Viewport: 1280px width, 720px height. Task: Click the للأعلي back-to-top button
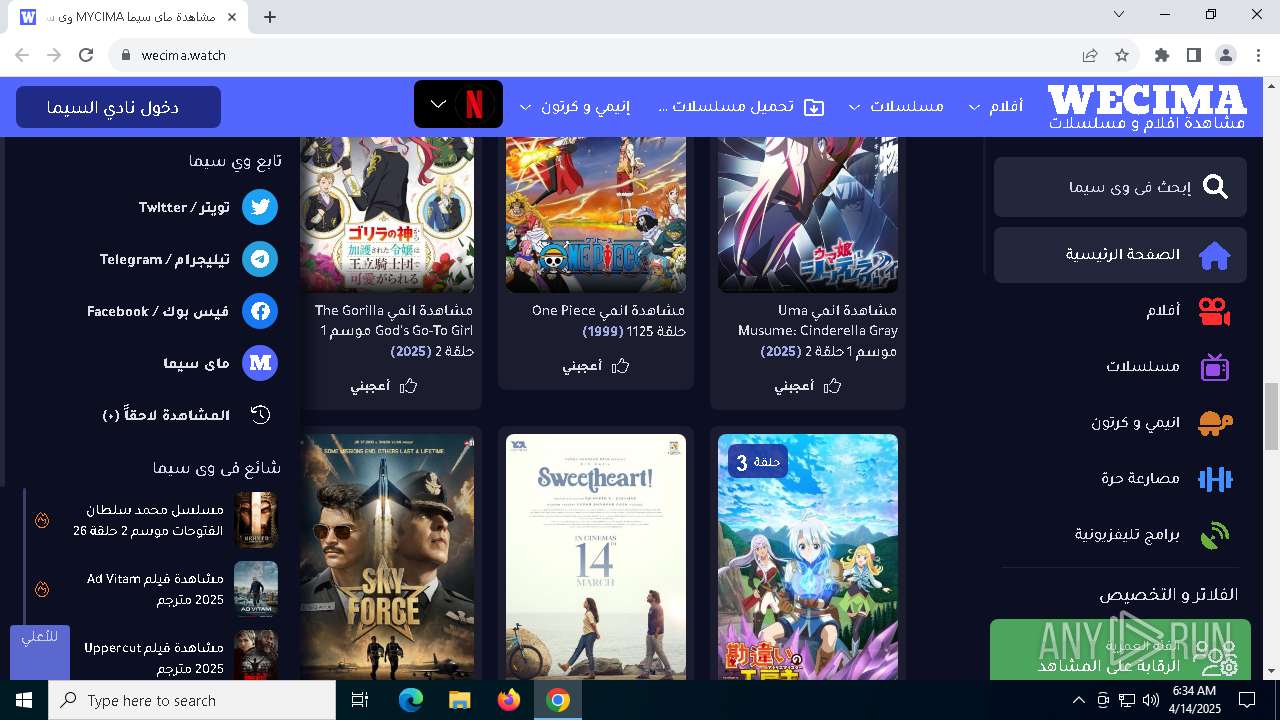[40, 653]
